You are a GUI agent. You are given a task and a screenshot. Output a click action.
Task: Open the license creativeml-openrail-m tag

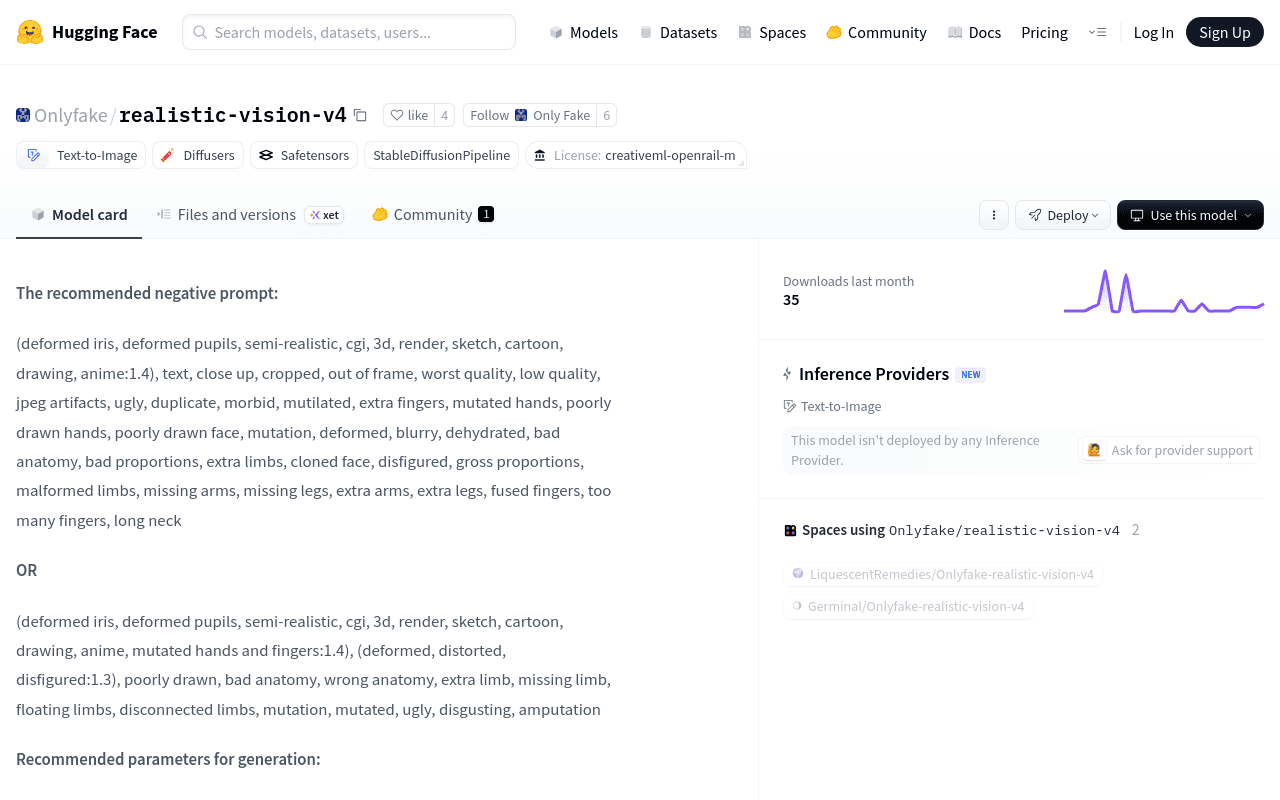coord(636,155)
